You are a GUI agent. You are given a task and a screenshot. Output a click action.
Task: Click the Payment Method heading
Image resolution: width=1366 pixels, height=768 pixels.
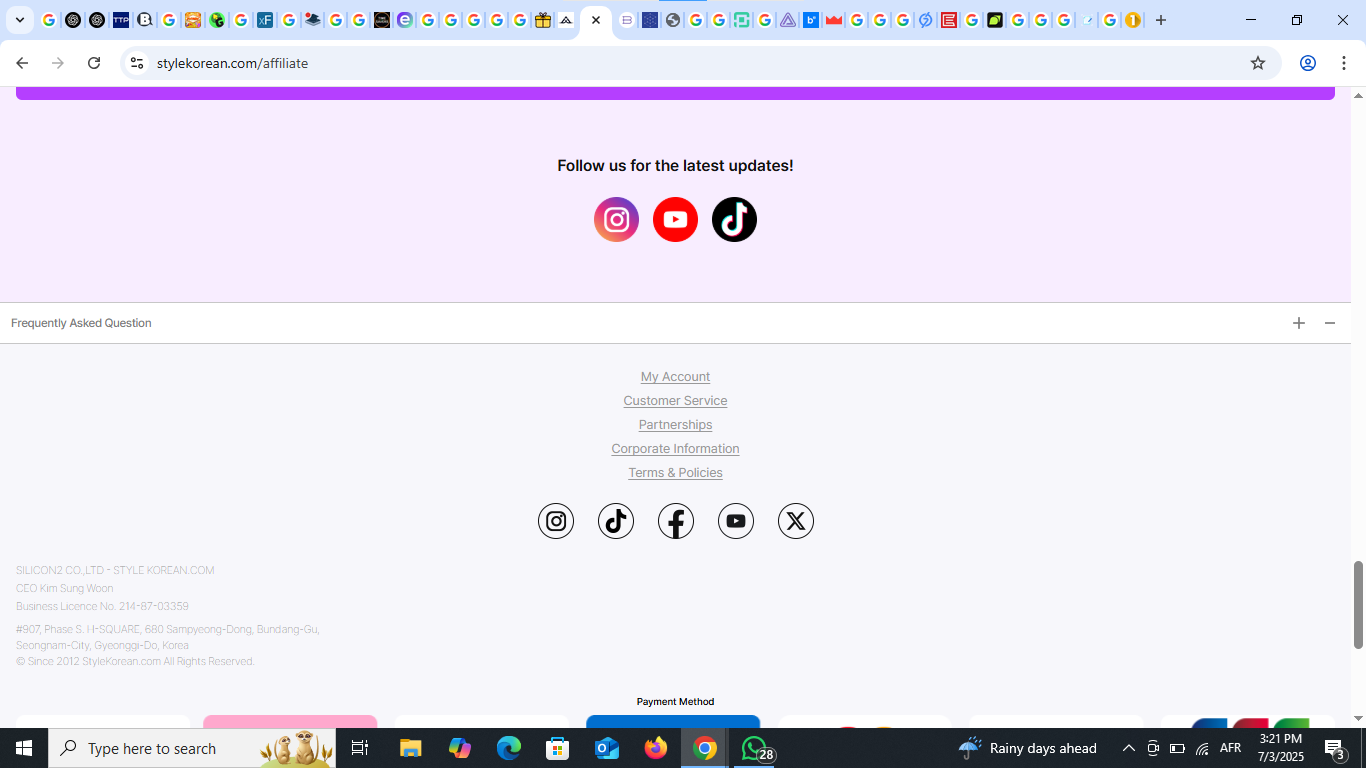(675, 702)
